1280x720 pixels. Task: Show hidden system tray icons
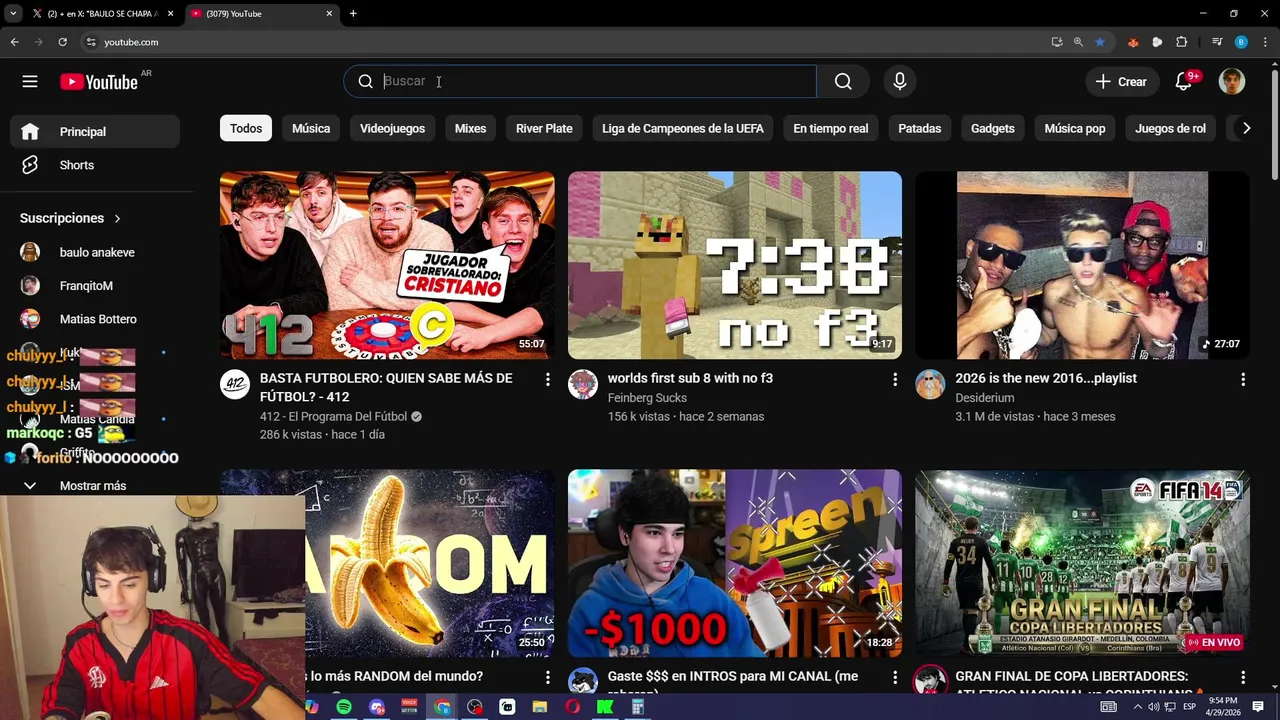point(1137,707)
